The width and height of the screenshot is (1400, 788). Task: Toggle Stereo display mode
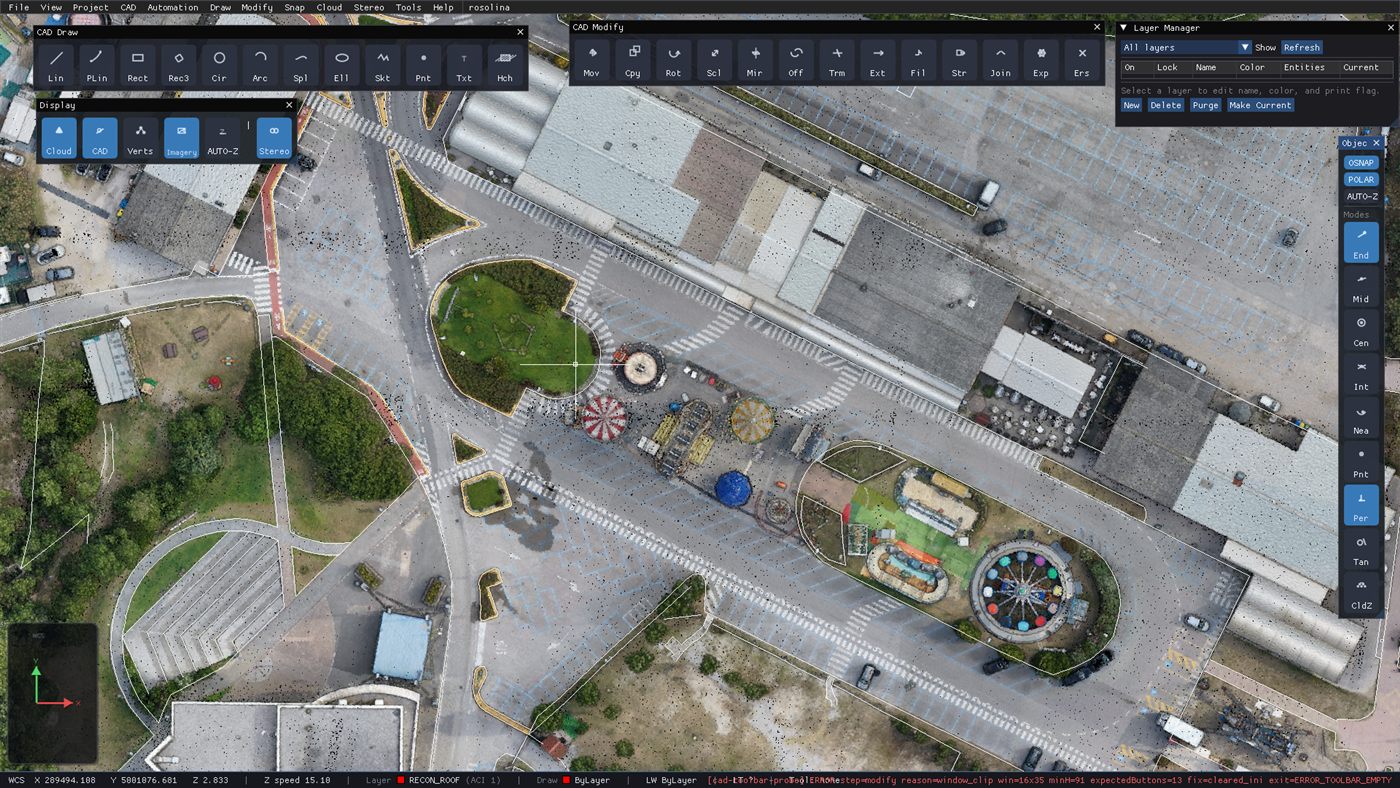click(x=274, y=138)
